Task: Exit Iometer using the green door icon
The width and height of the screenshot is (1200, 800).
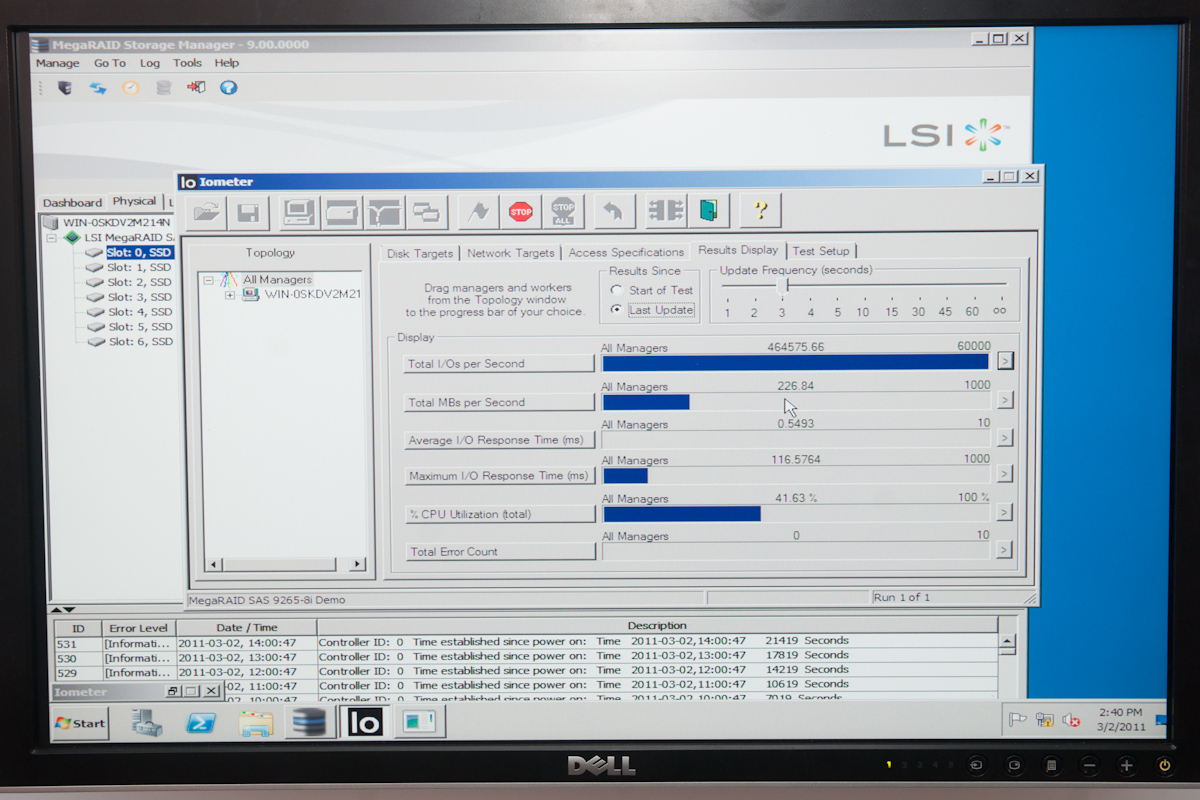Action: 708,211
